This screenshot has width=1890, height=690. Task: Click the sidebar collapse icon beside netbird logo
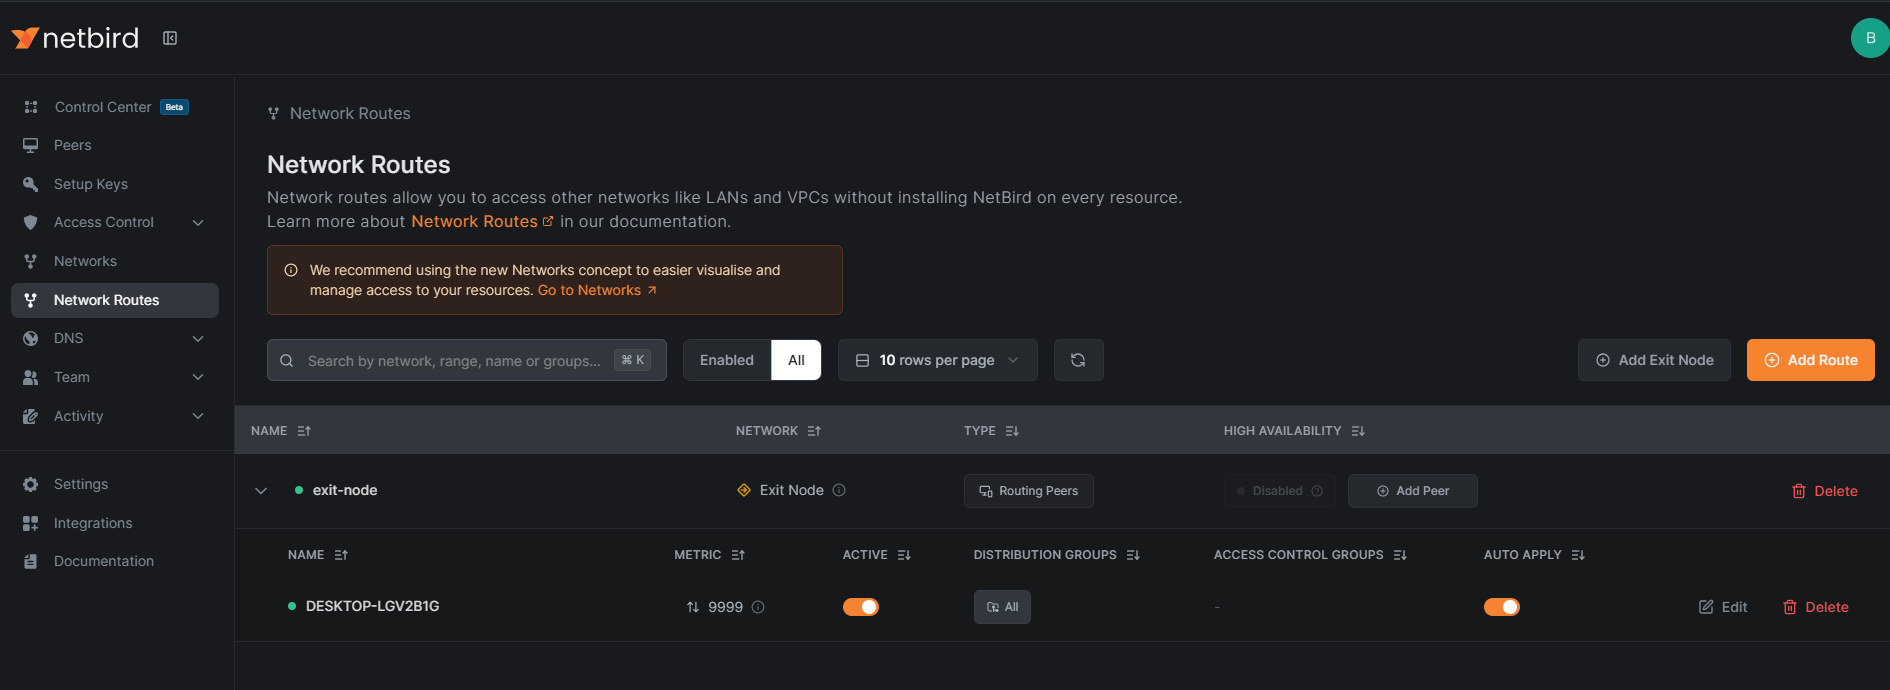click(170, 38)
